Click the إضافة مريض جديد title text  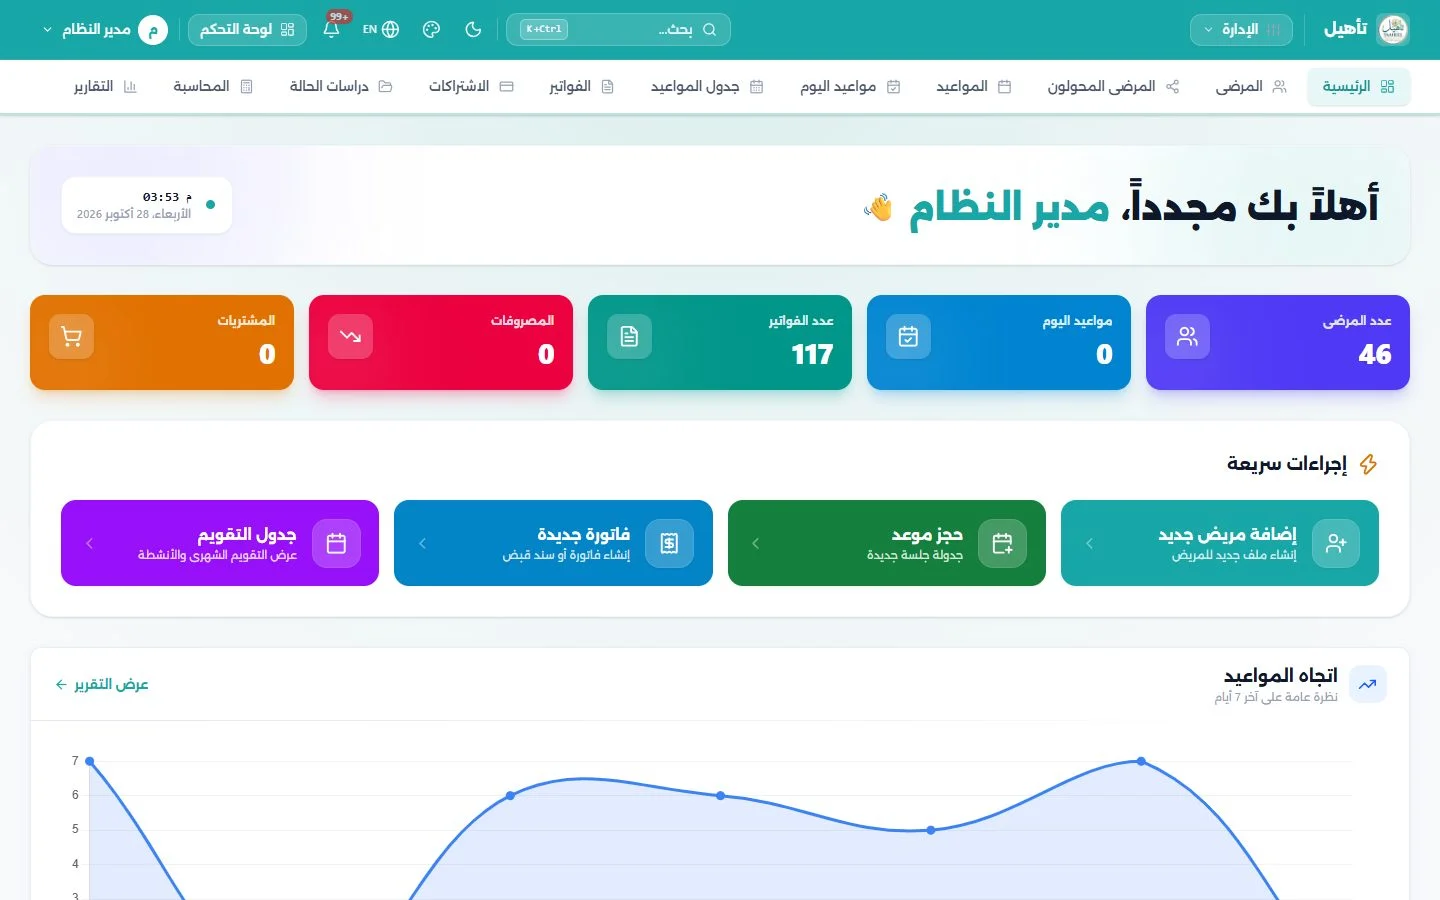[x=1227, y=534]
